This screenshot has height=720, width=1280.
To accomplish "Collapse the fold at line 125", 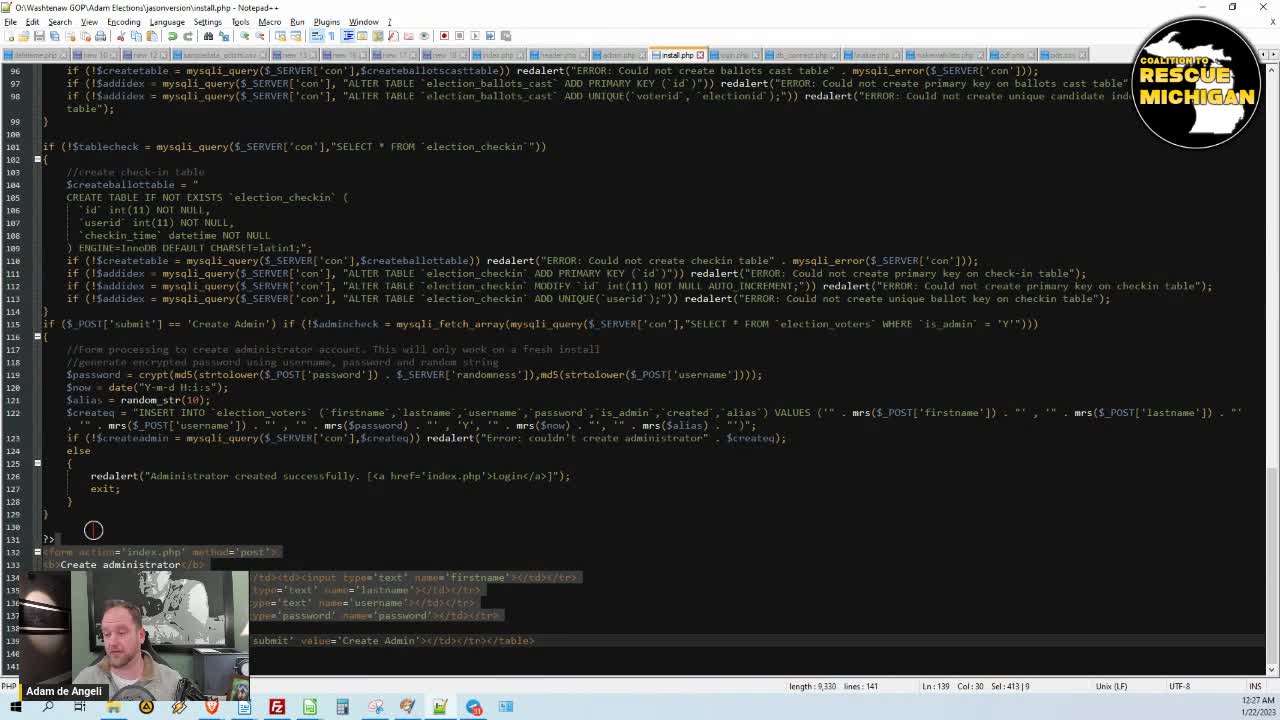I will click(37, 463).
